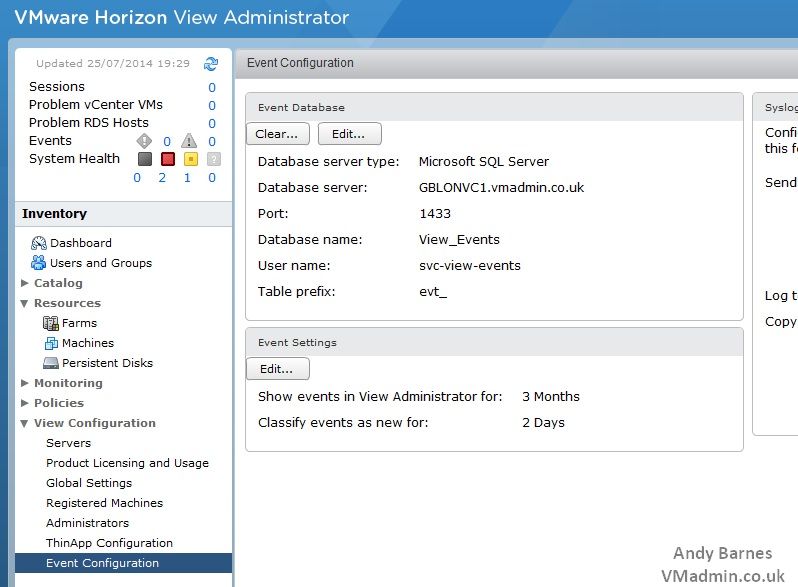Click the Events error count zero
Screen dimensions: 798x587
[x=167, y=142]
